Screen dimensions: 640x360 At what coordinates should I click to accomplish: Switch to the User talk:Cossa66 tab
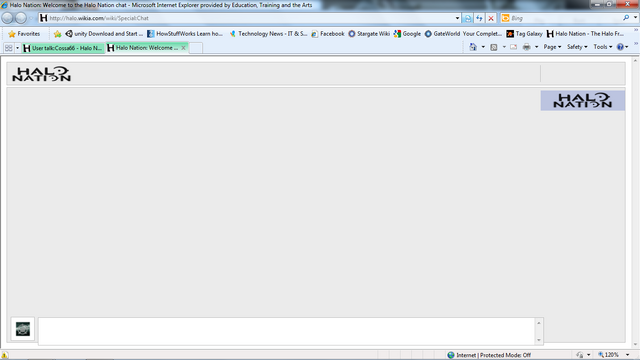[x=63, y=48]
